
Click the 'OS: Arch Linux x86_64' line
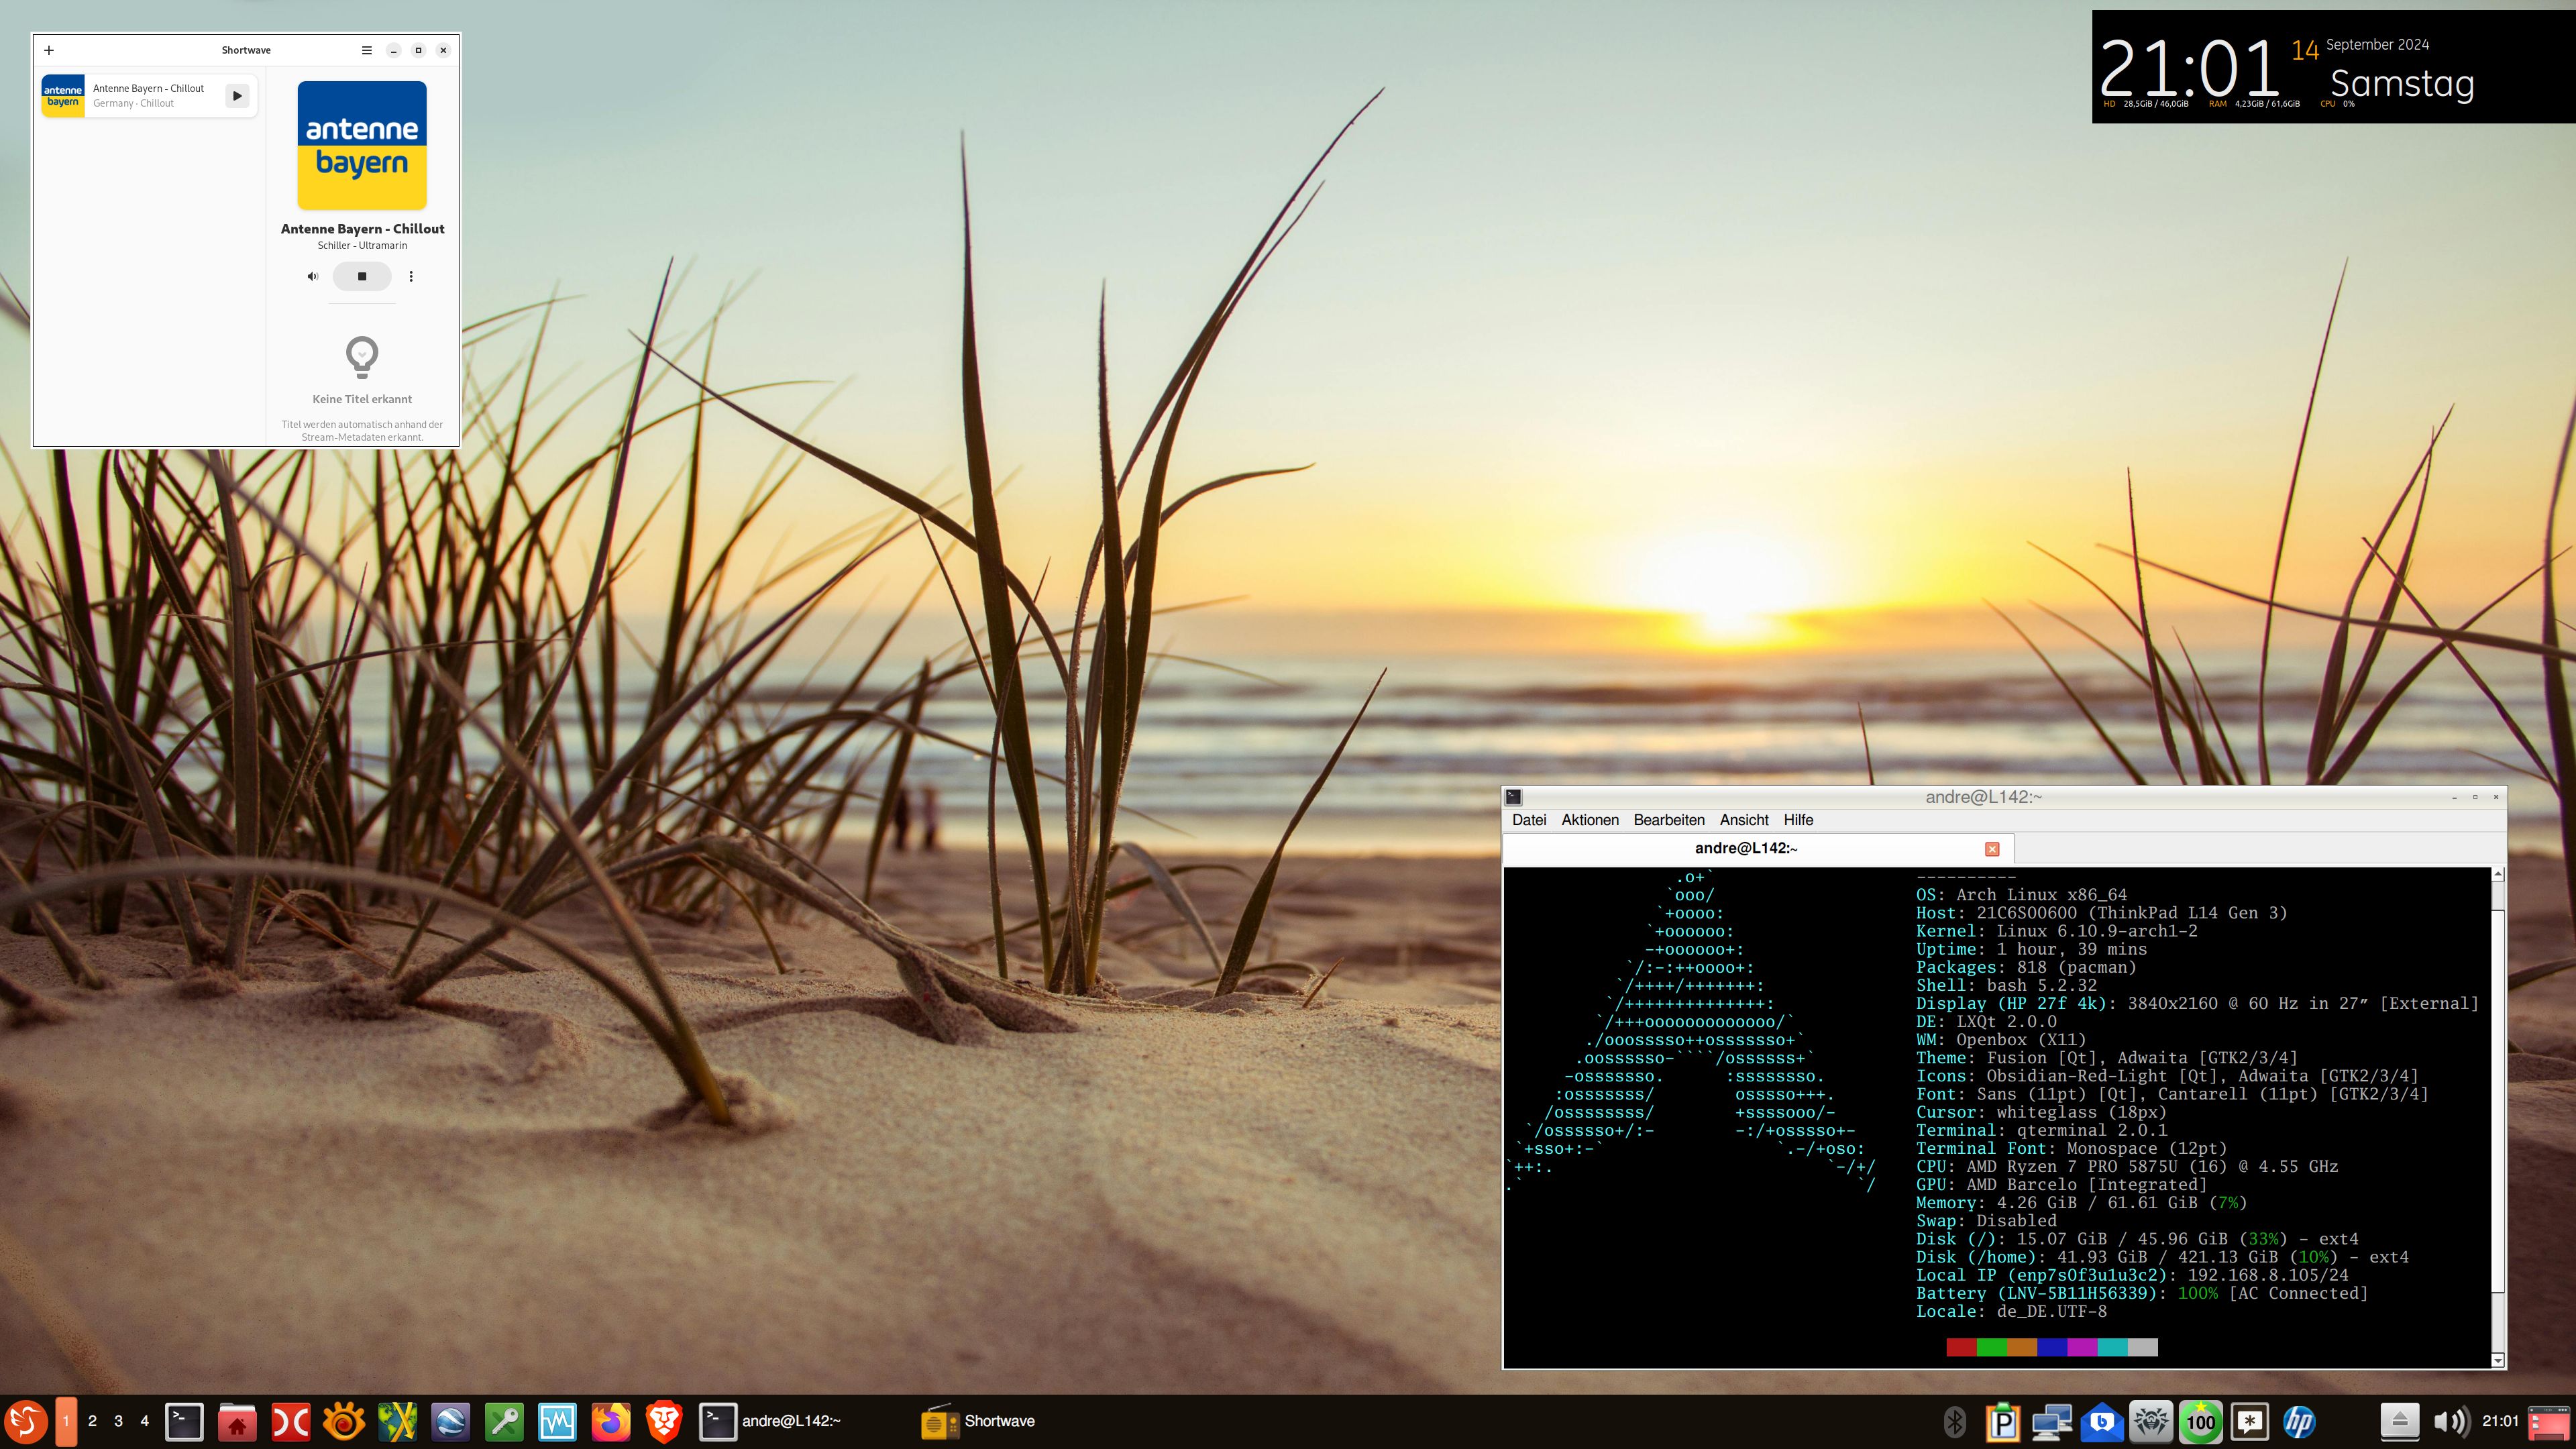[x=2021, y=895]
